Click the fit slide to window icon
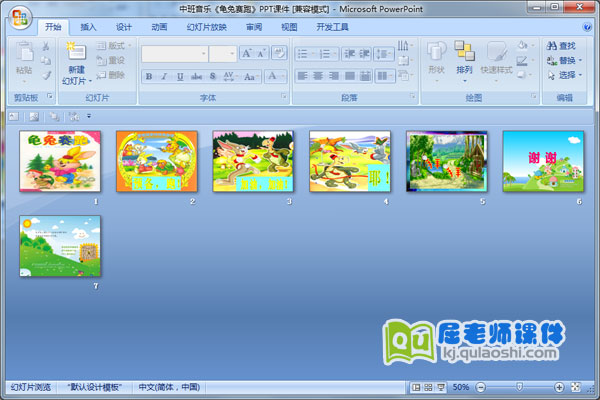Screen dimensions: 600x400 tap(576, 387)
